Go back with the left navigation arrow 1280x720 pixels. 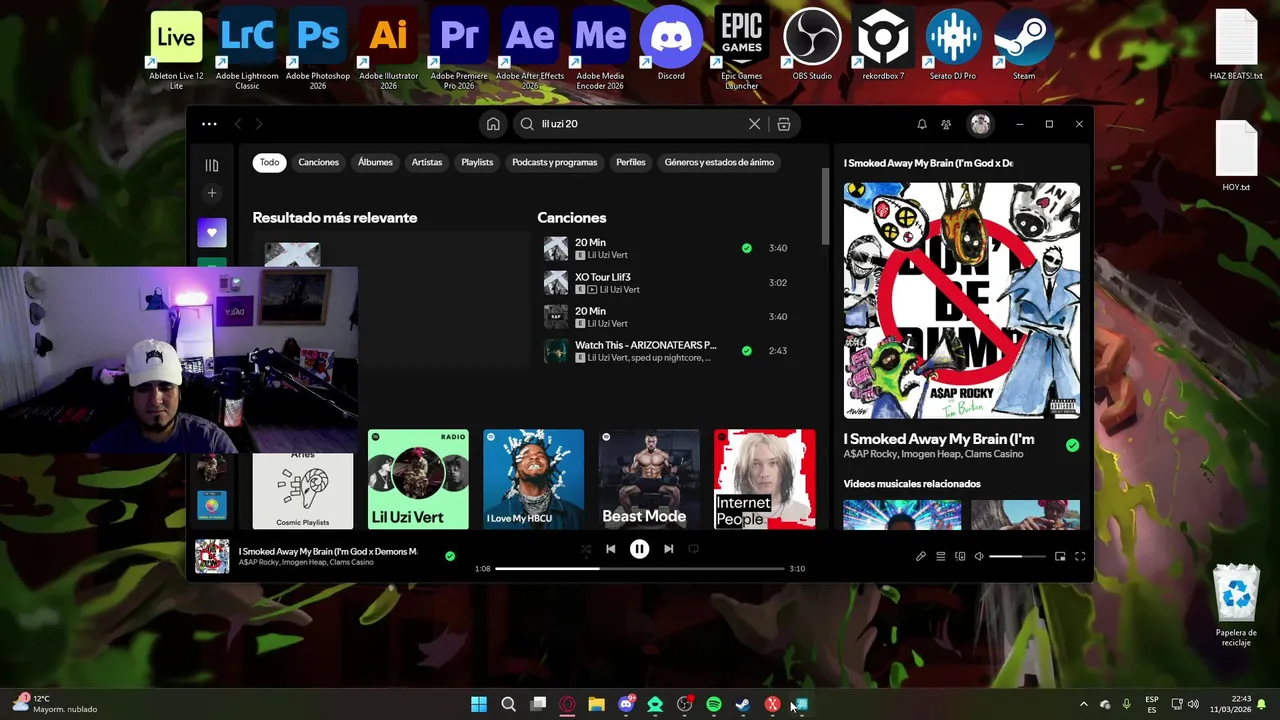point(238,124)
